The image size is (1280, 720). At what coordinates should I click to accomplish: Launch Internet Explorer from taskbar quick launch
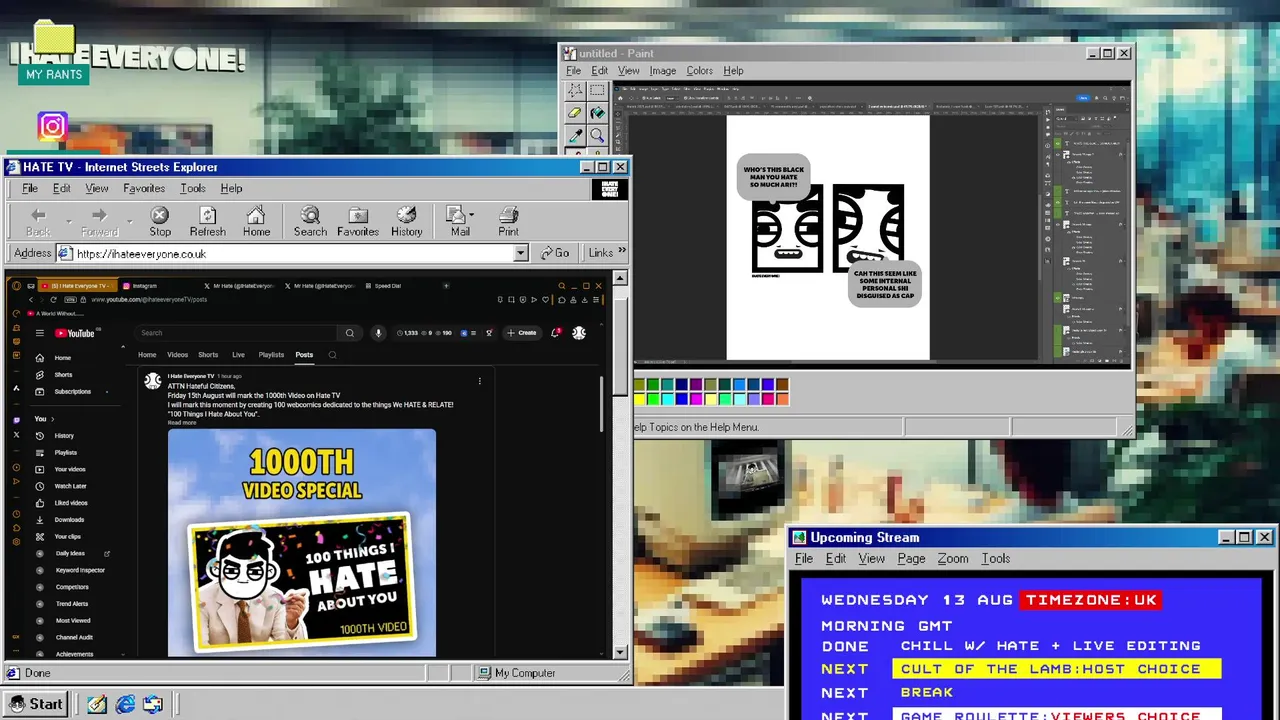pos(125,704)
